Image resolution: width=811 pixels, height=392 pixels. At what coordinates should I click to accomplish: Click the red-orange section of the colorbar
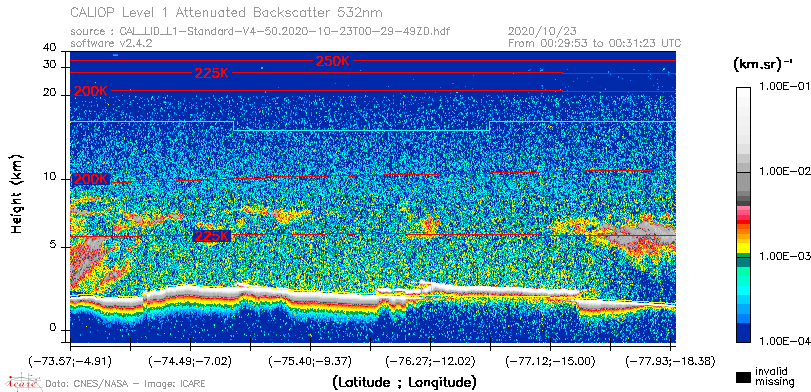click(743, 226)
